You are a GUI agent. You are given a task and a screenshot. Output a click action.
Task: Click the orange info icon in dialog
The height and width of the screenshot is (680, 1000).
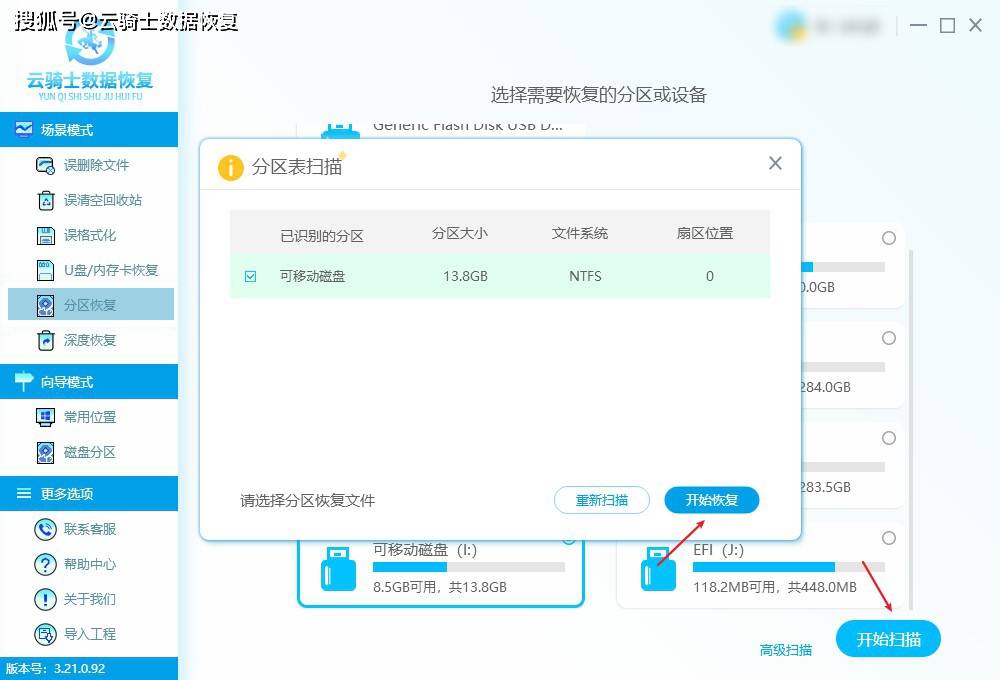click(x=231, y=168)
